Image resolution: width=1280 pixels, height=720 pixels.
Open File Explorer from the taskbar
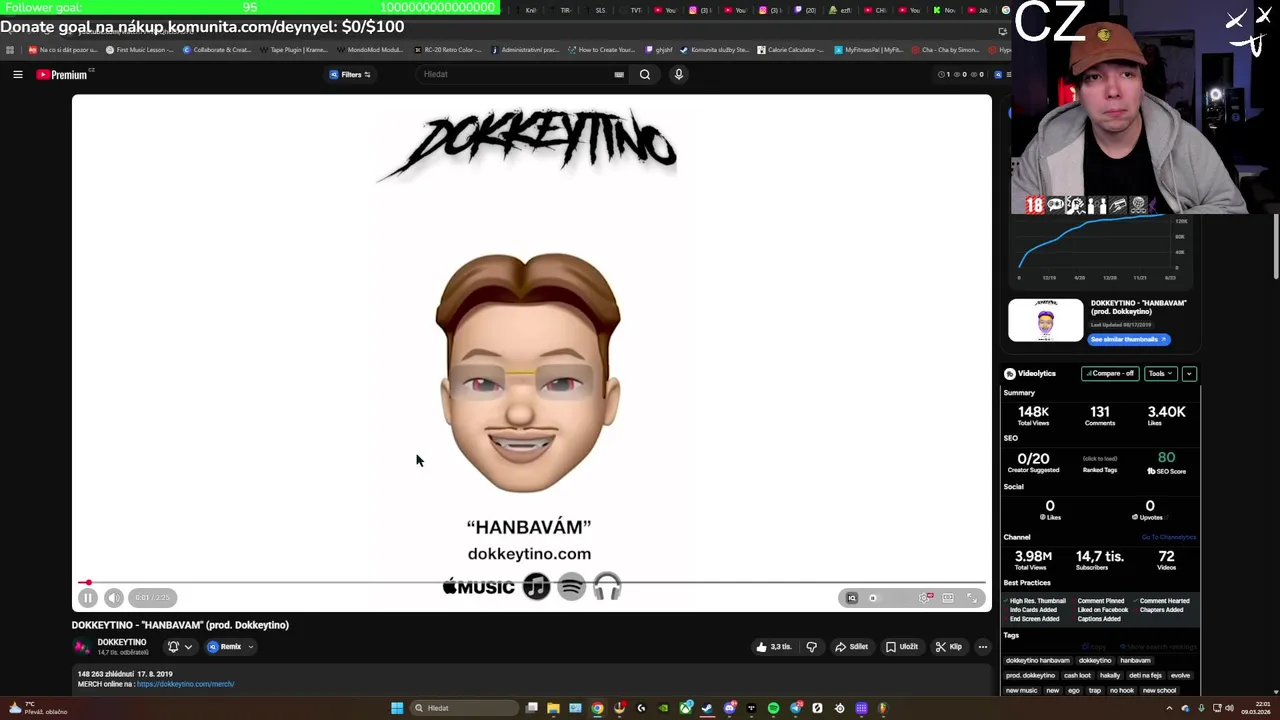coord(553,708)
